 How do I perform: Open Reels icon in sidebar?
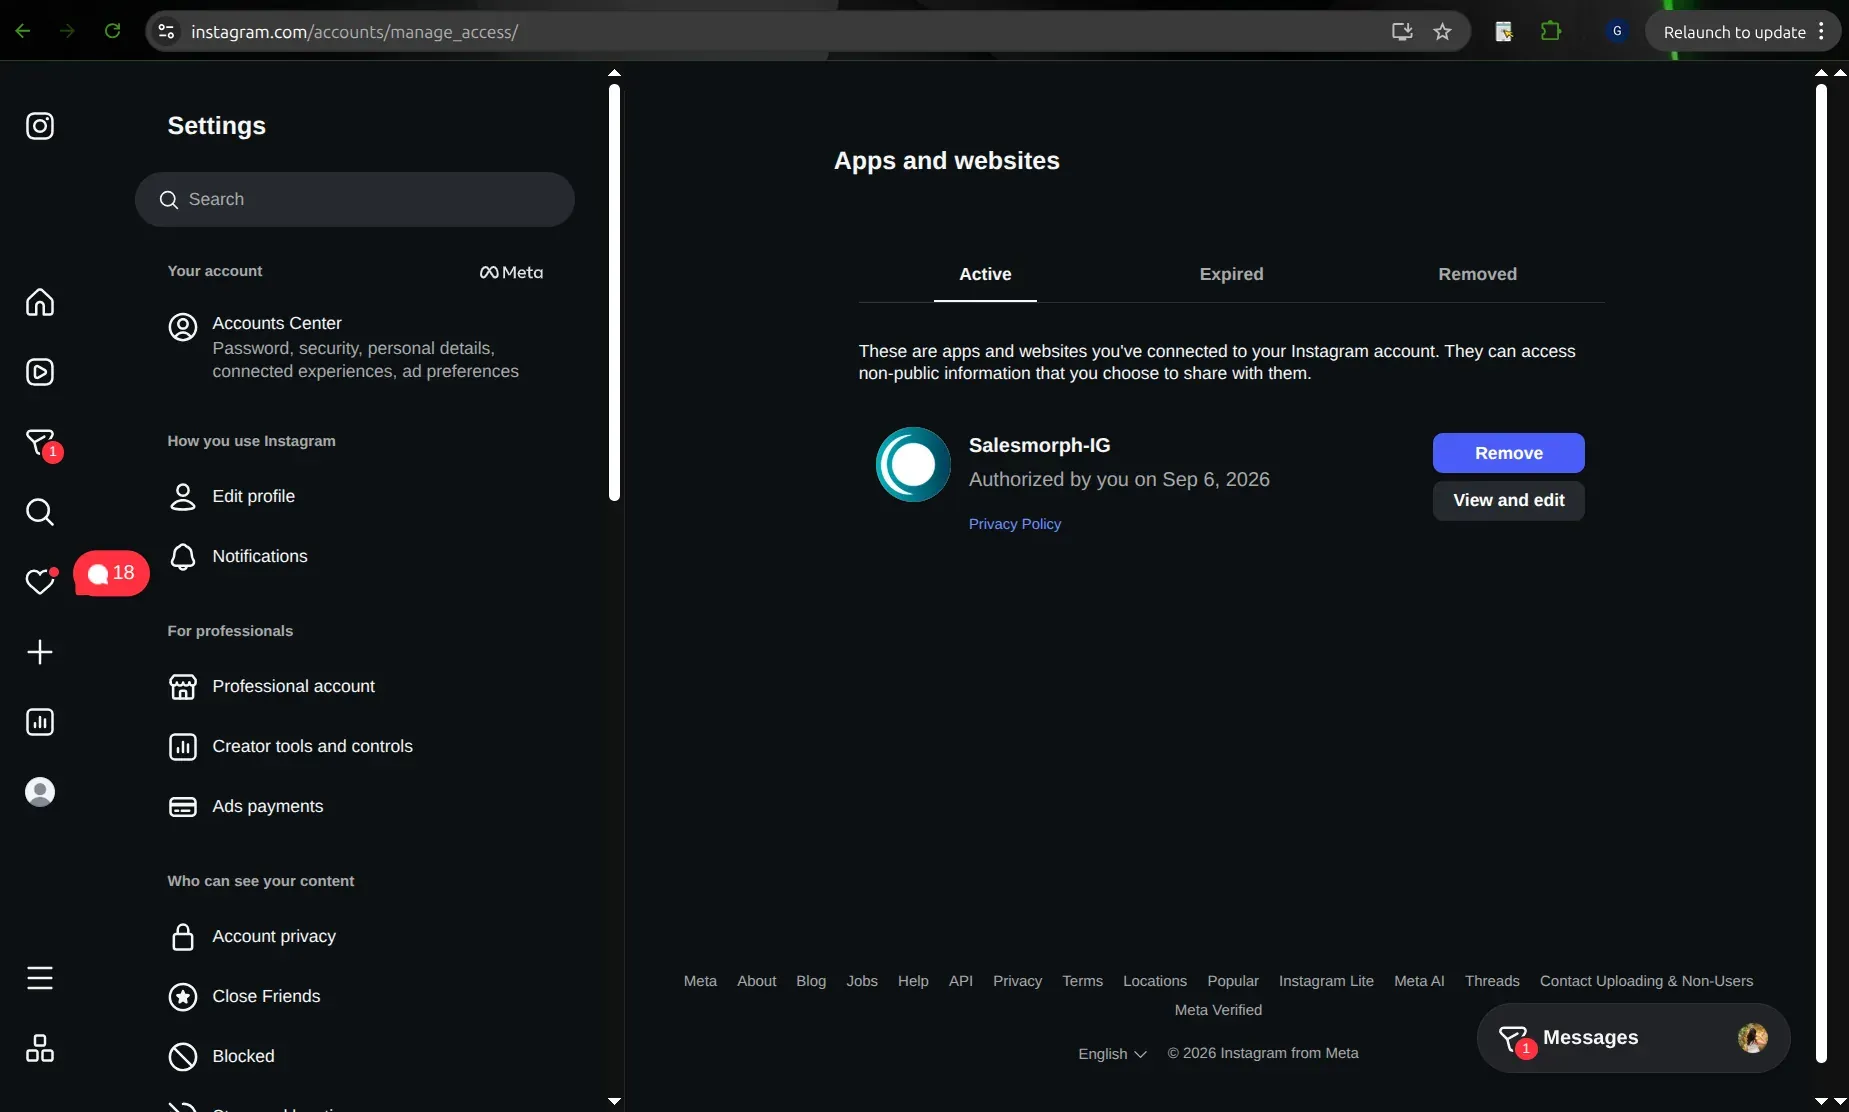point(40,372)
